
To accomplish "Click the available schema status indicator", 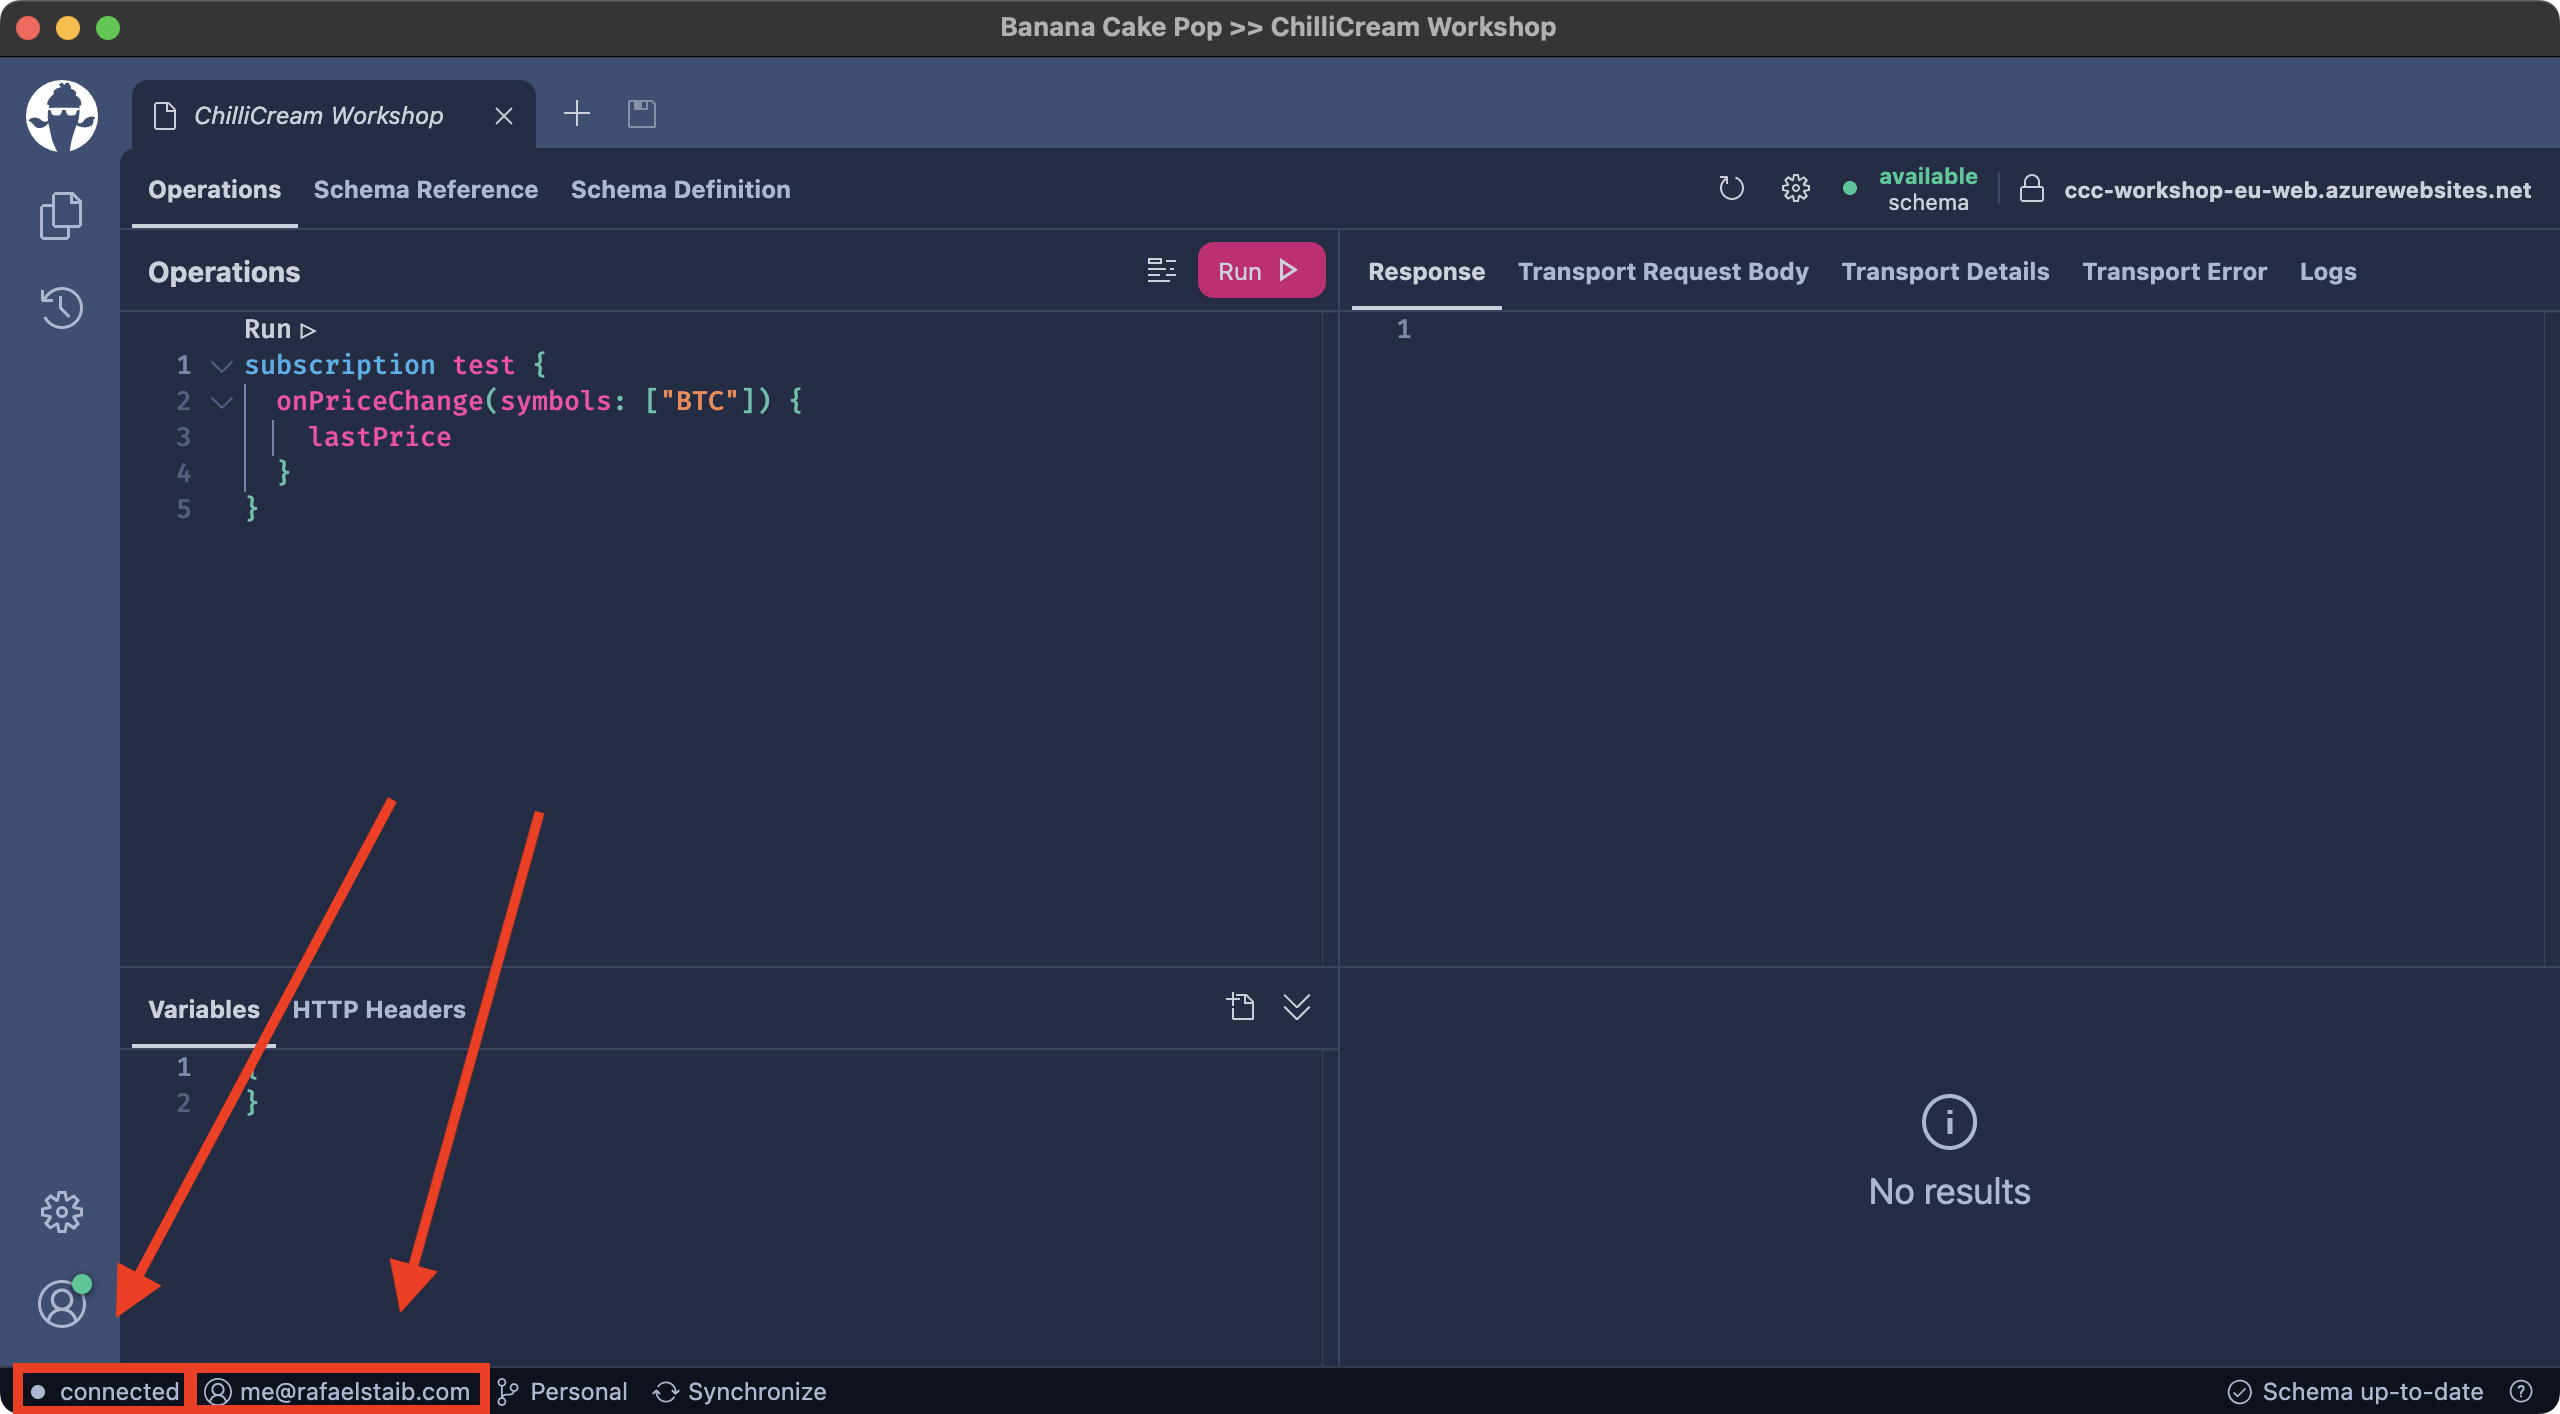I will click(1910, 189).
